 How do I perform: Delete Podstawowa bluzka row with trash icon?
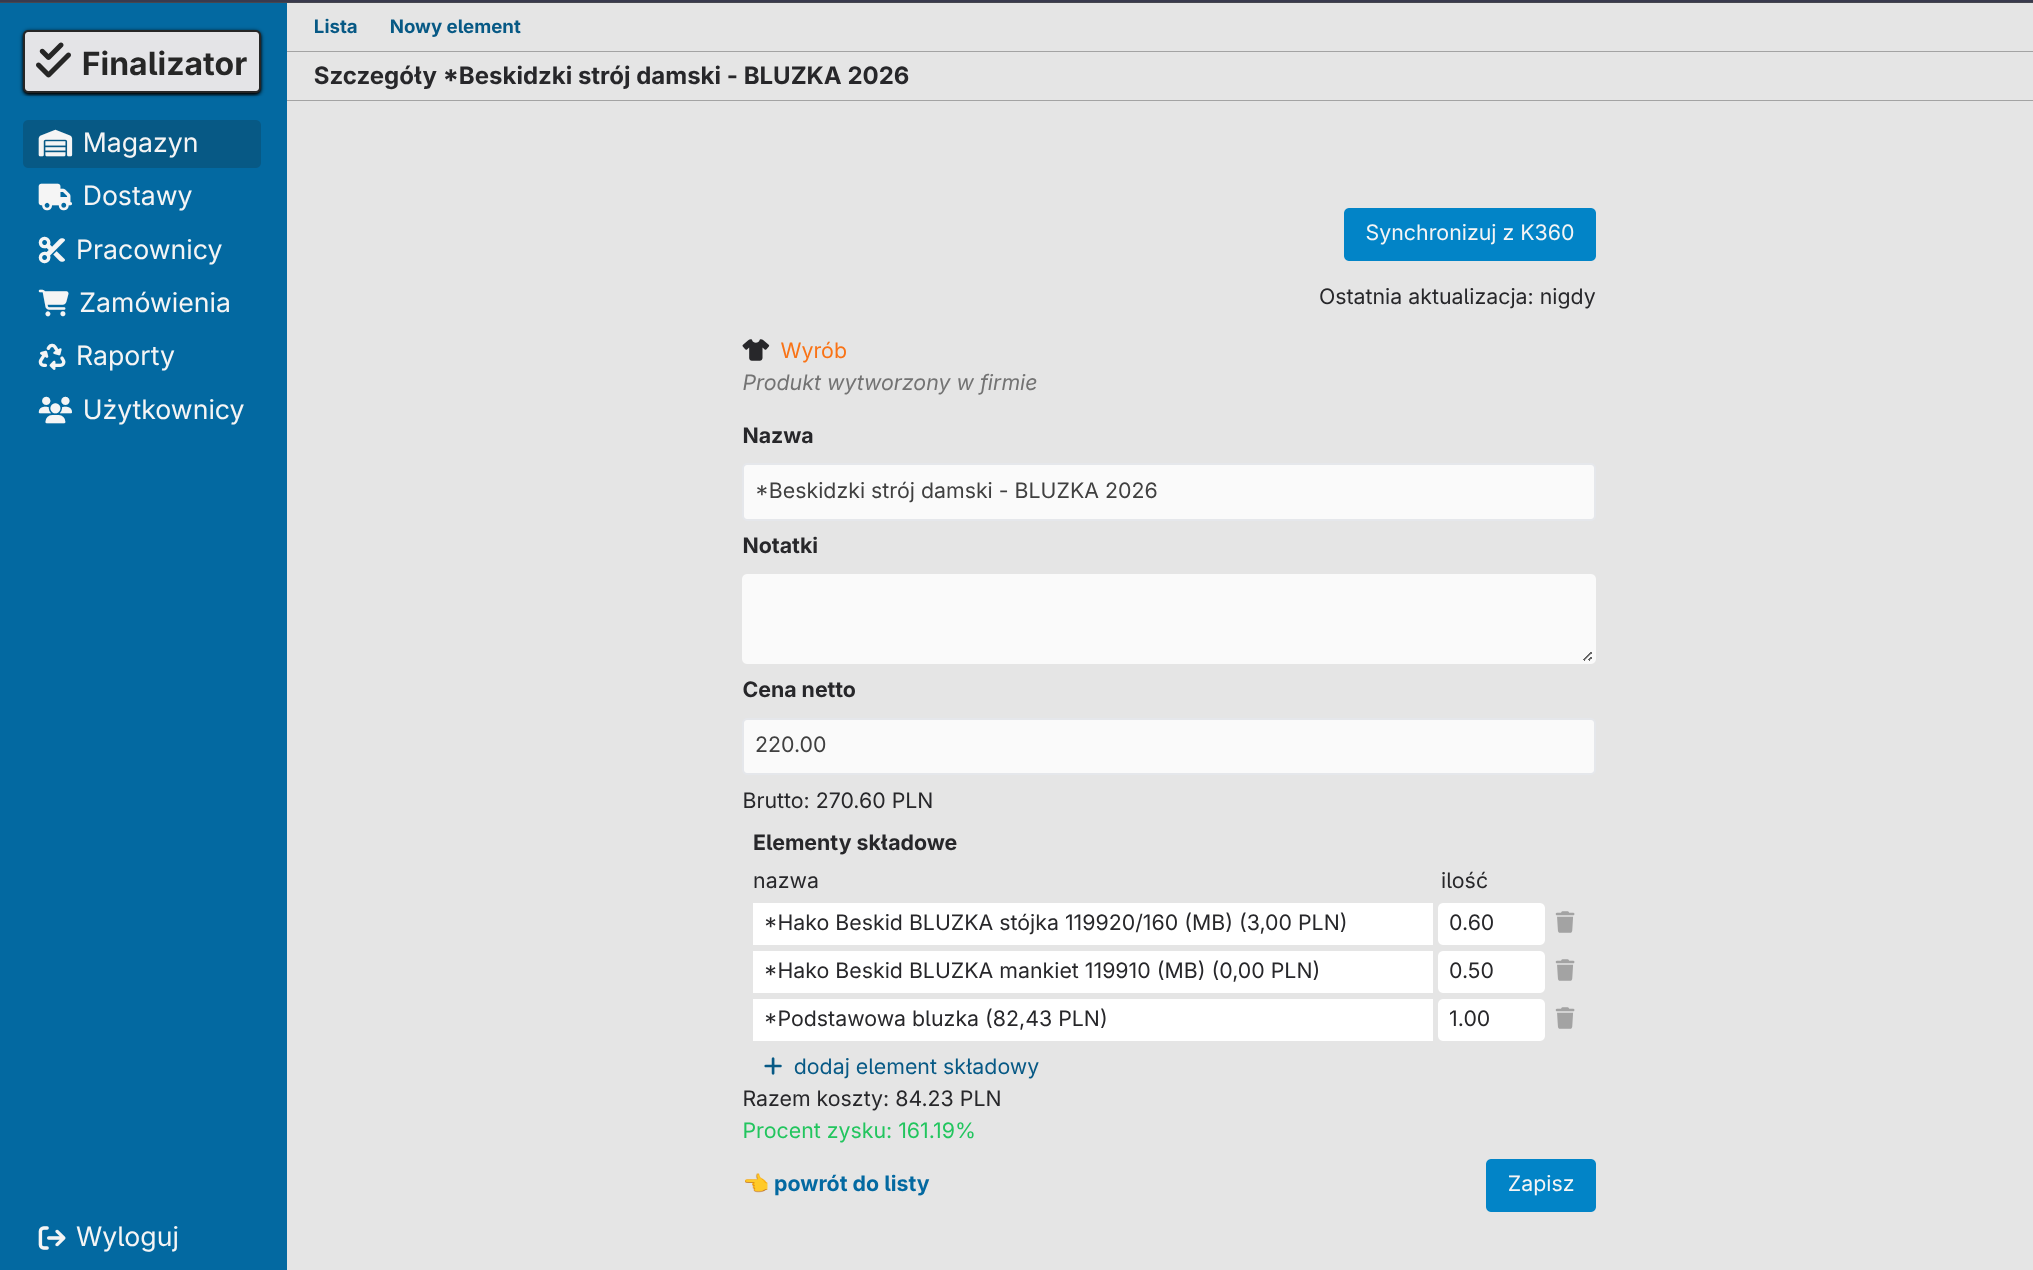click(x=1565, y=1018)
